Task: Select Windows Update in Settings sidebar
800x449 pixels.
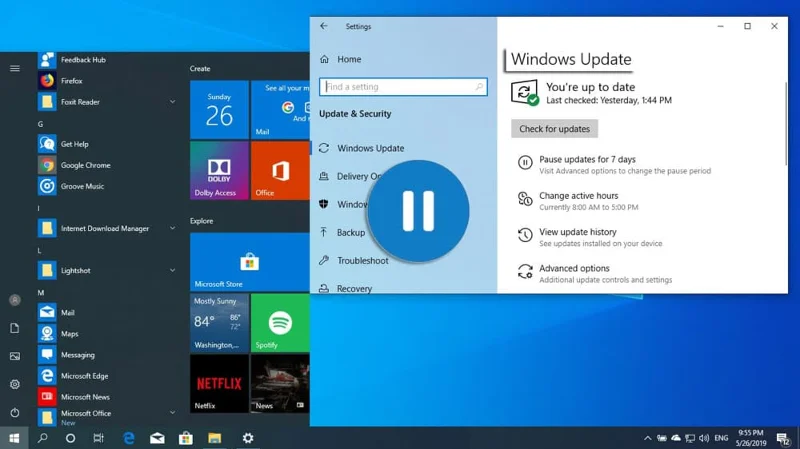Action: [x=362, y=148]
